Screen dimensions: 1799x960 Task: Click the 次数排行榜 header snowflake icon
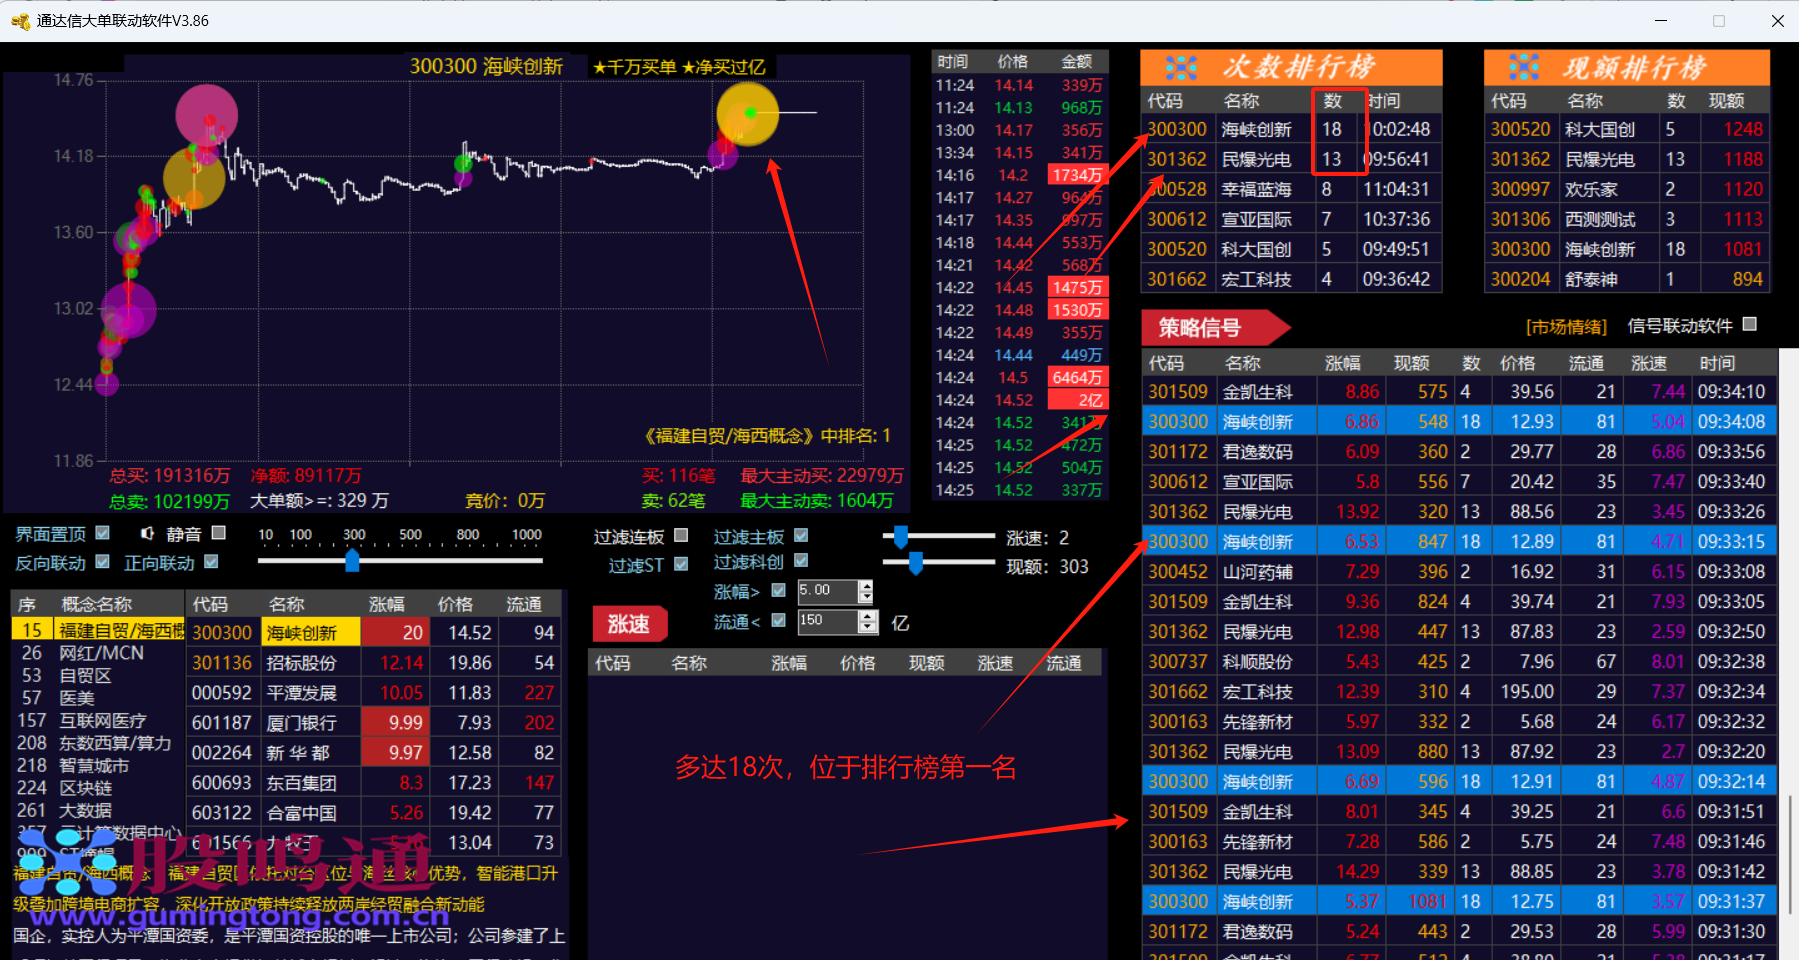point(1181,68)
